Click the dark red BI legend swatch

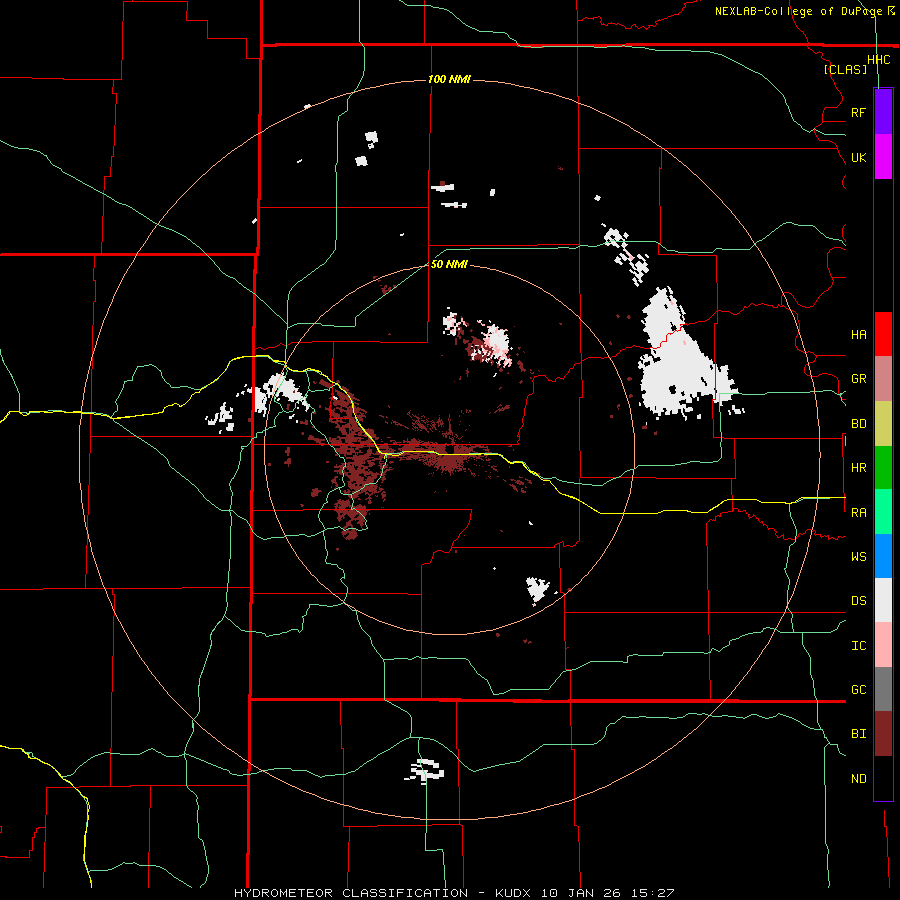pyautogui.click(x=883, y=734)
